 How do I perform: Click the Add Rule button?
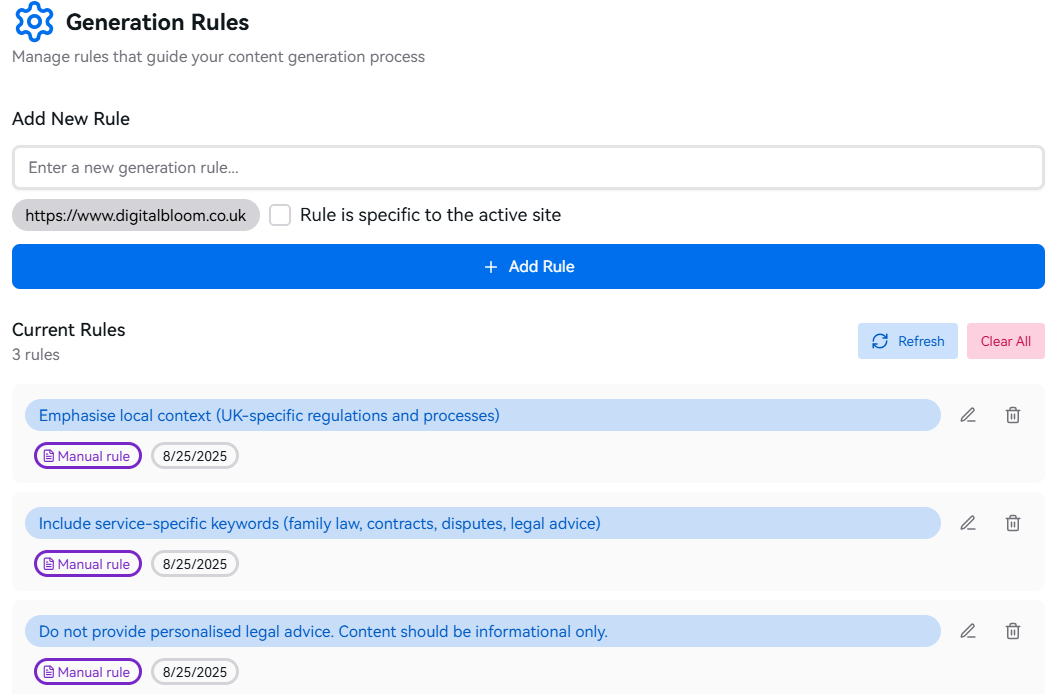(x=528, y=267)
